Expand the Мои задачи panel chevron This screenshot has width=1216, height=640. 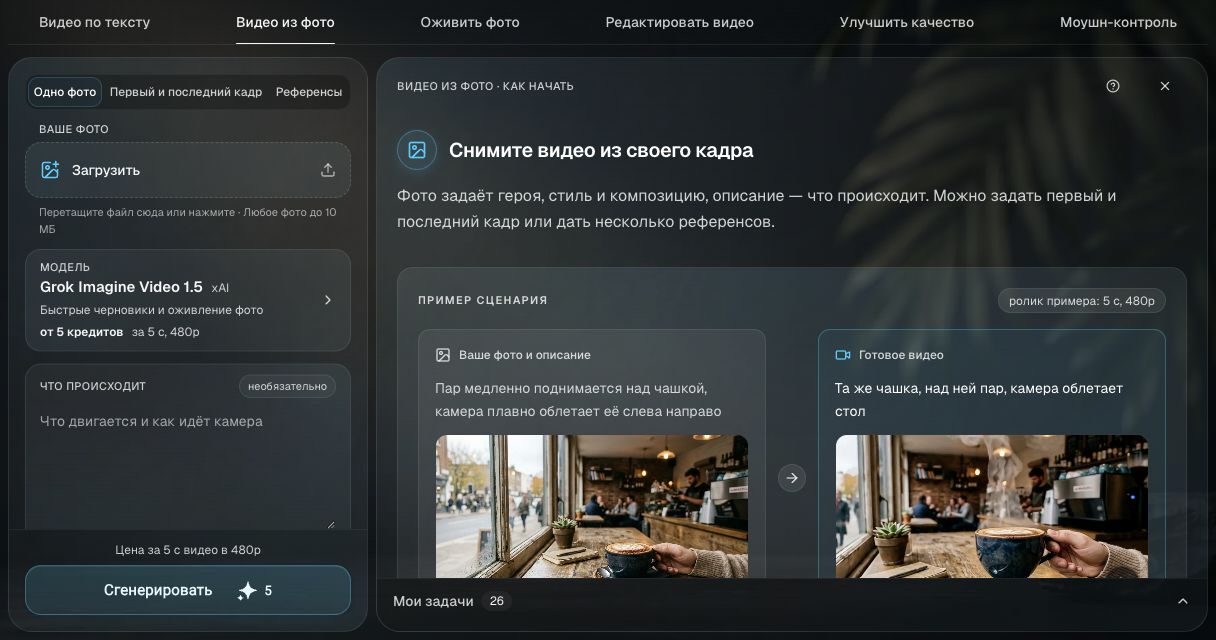tap(1183, 601)
